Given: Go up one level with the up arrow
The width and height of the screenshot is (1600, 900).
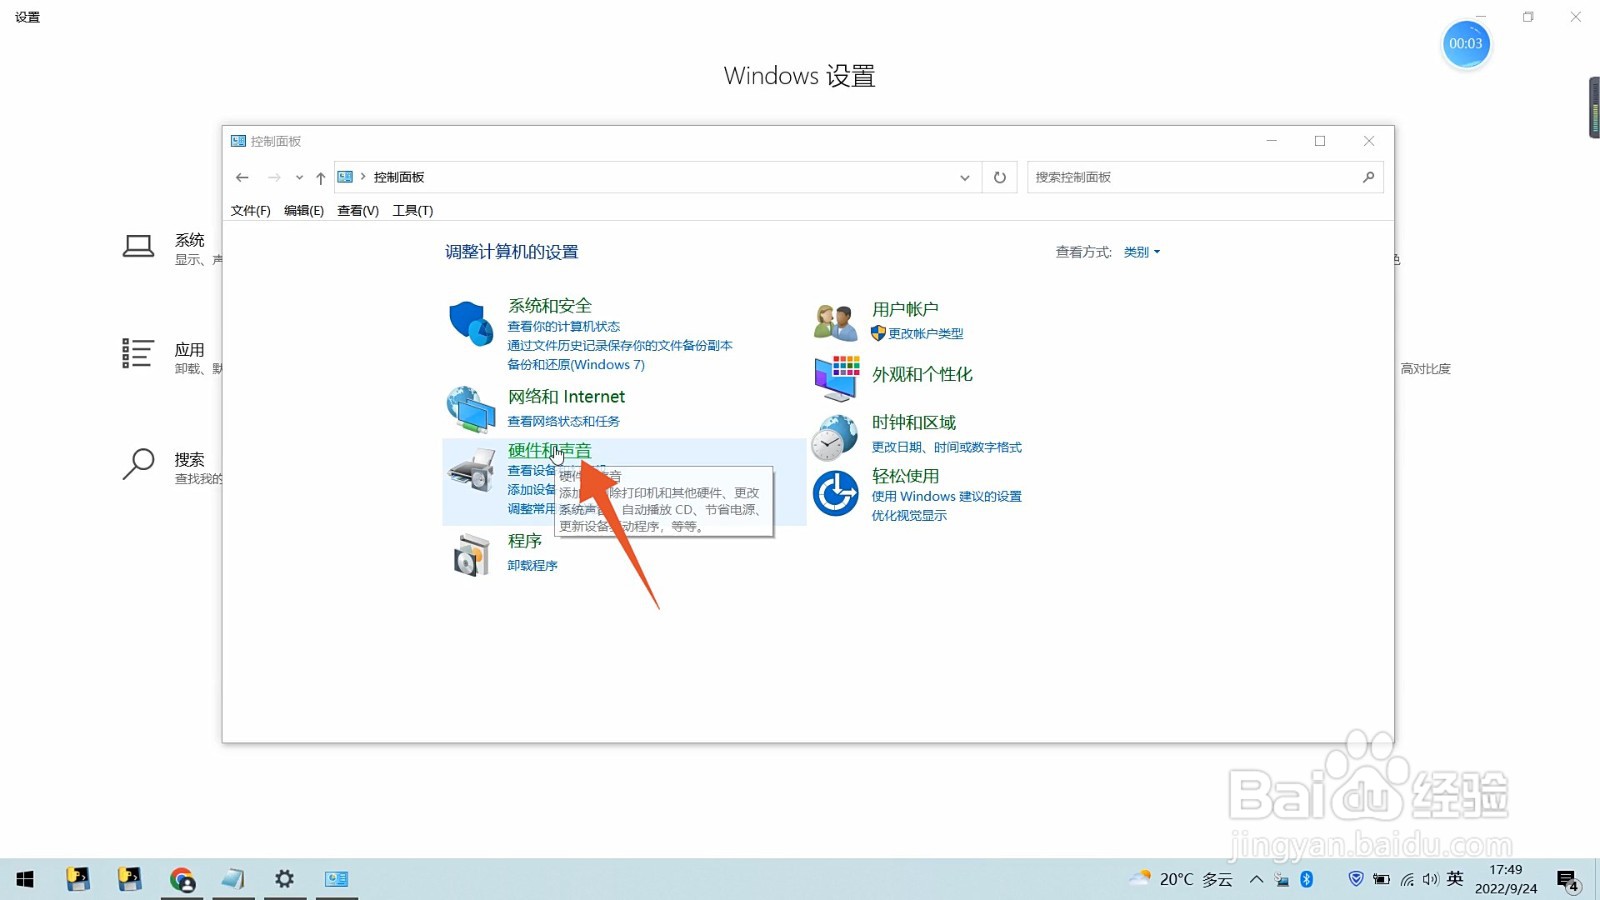Looking at the screenshot, I should click(320, 178).
